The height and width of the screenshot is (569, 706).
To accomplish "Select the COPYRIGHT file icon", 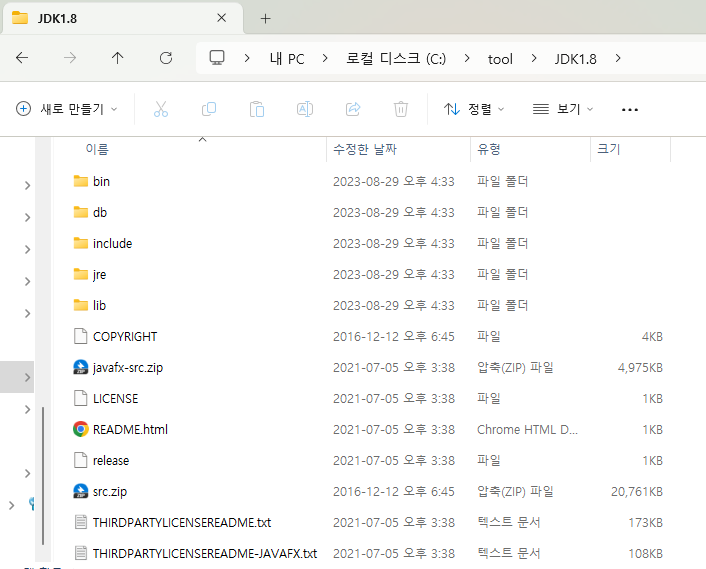I will (x=81, y=336).
